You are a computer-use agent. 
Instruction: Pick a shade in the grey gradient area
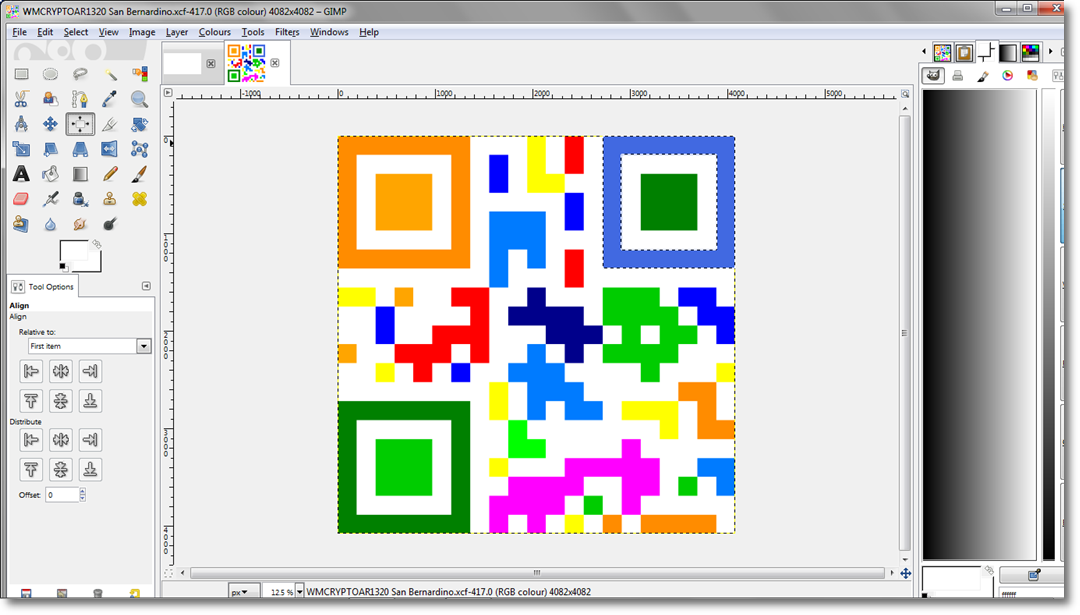click(979, 324)
